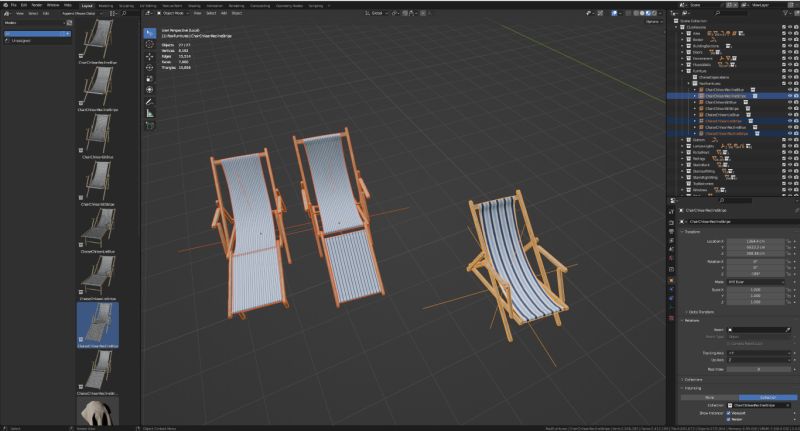Select the Transform tool
Image resolution: width=800 pixels, height=431 pixels.
[x=149, y=90]
